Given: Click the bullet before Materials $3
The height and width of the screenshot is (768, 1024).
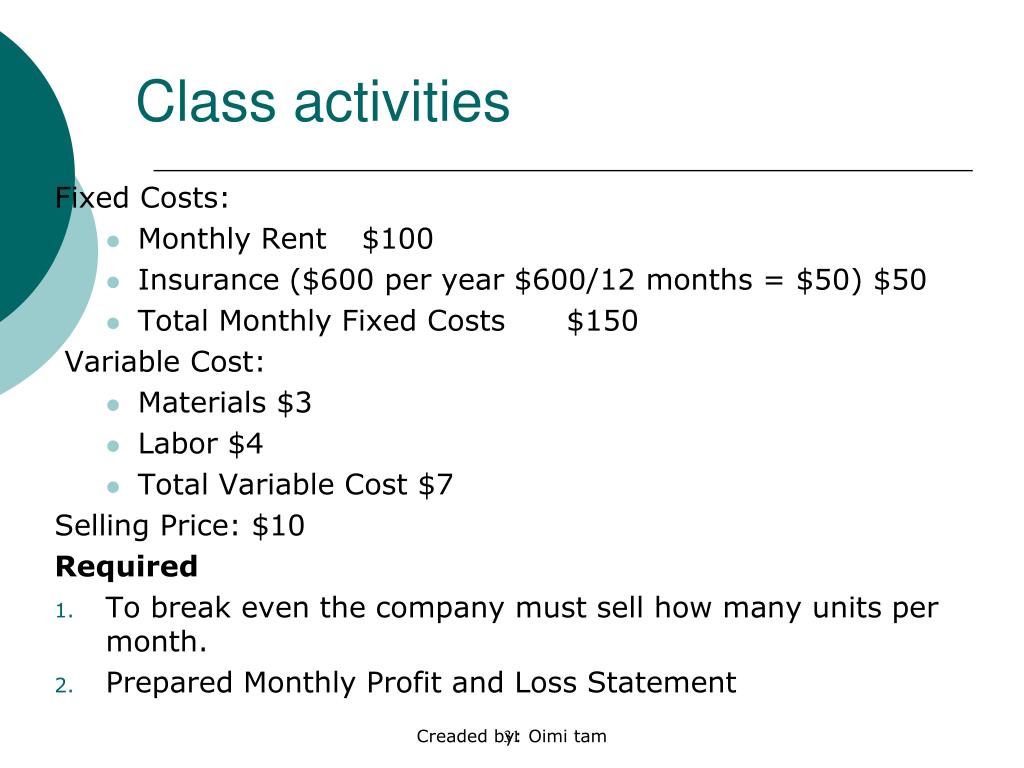Looking at the screenshot, I should coord(113,405).
